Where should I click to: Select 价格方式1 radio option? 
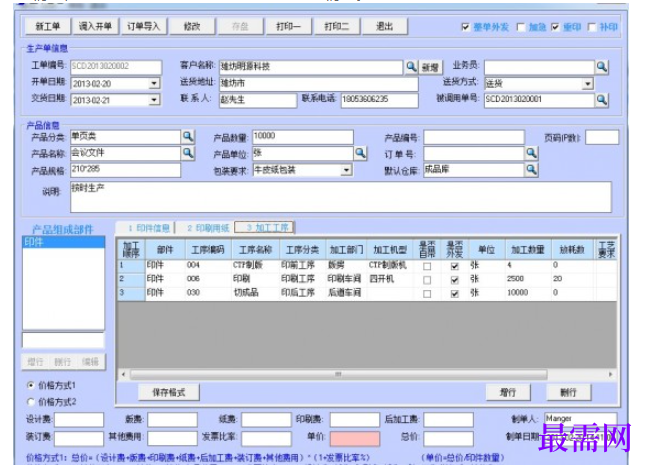click(31, 385)
